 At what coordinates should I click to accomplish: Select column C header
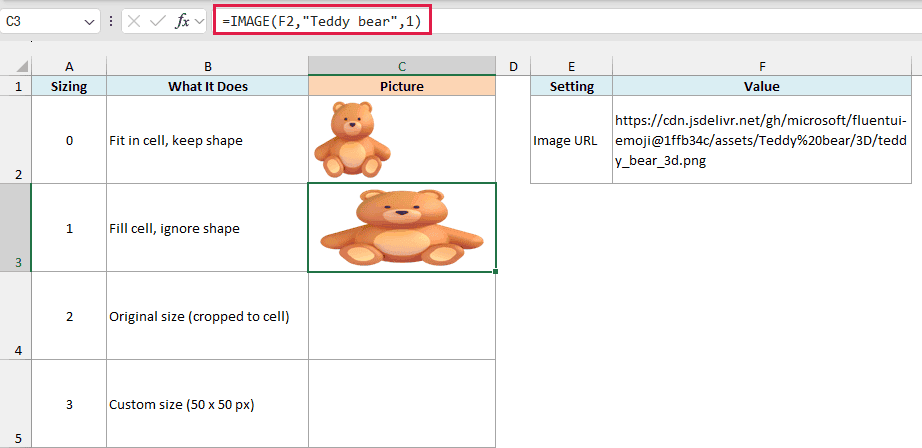tap(402, 66)
